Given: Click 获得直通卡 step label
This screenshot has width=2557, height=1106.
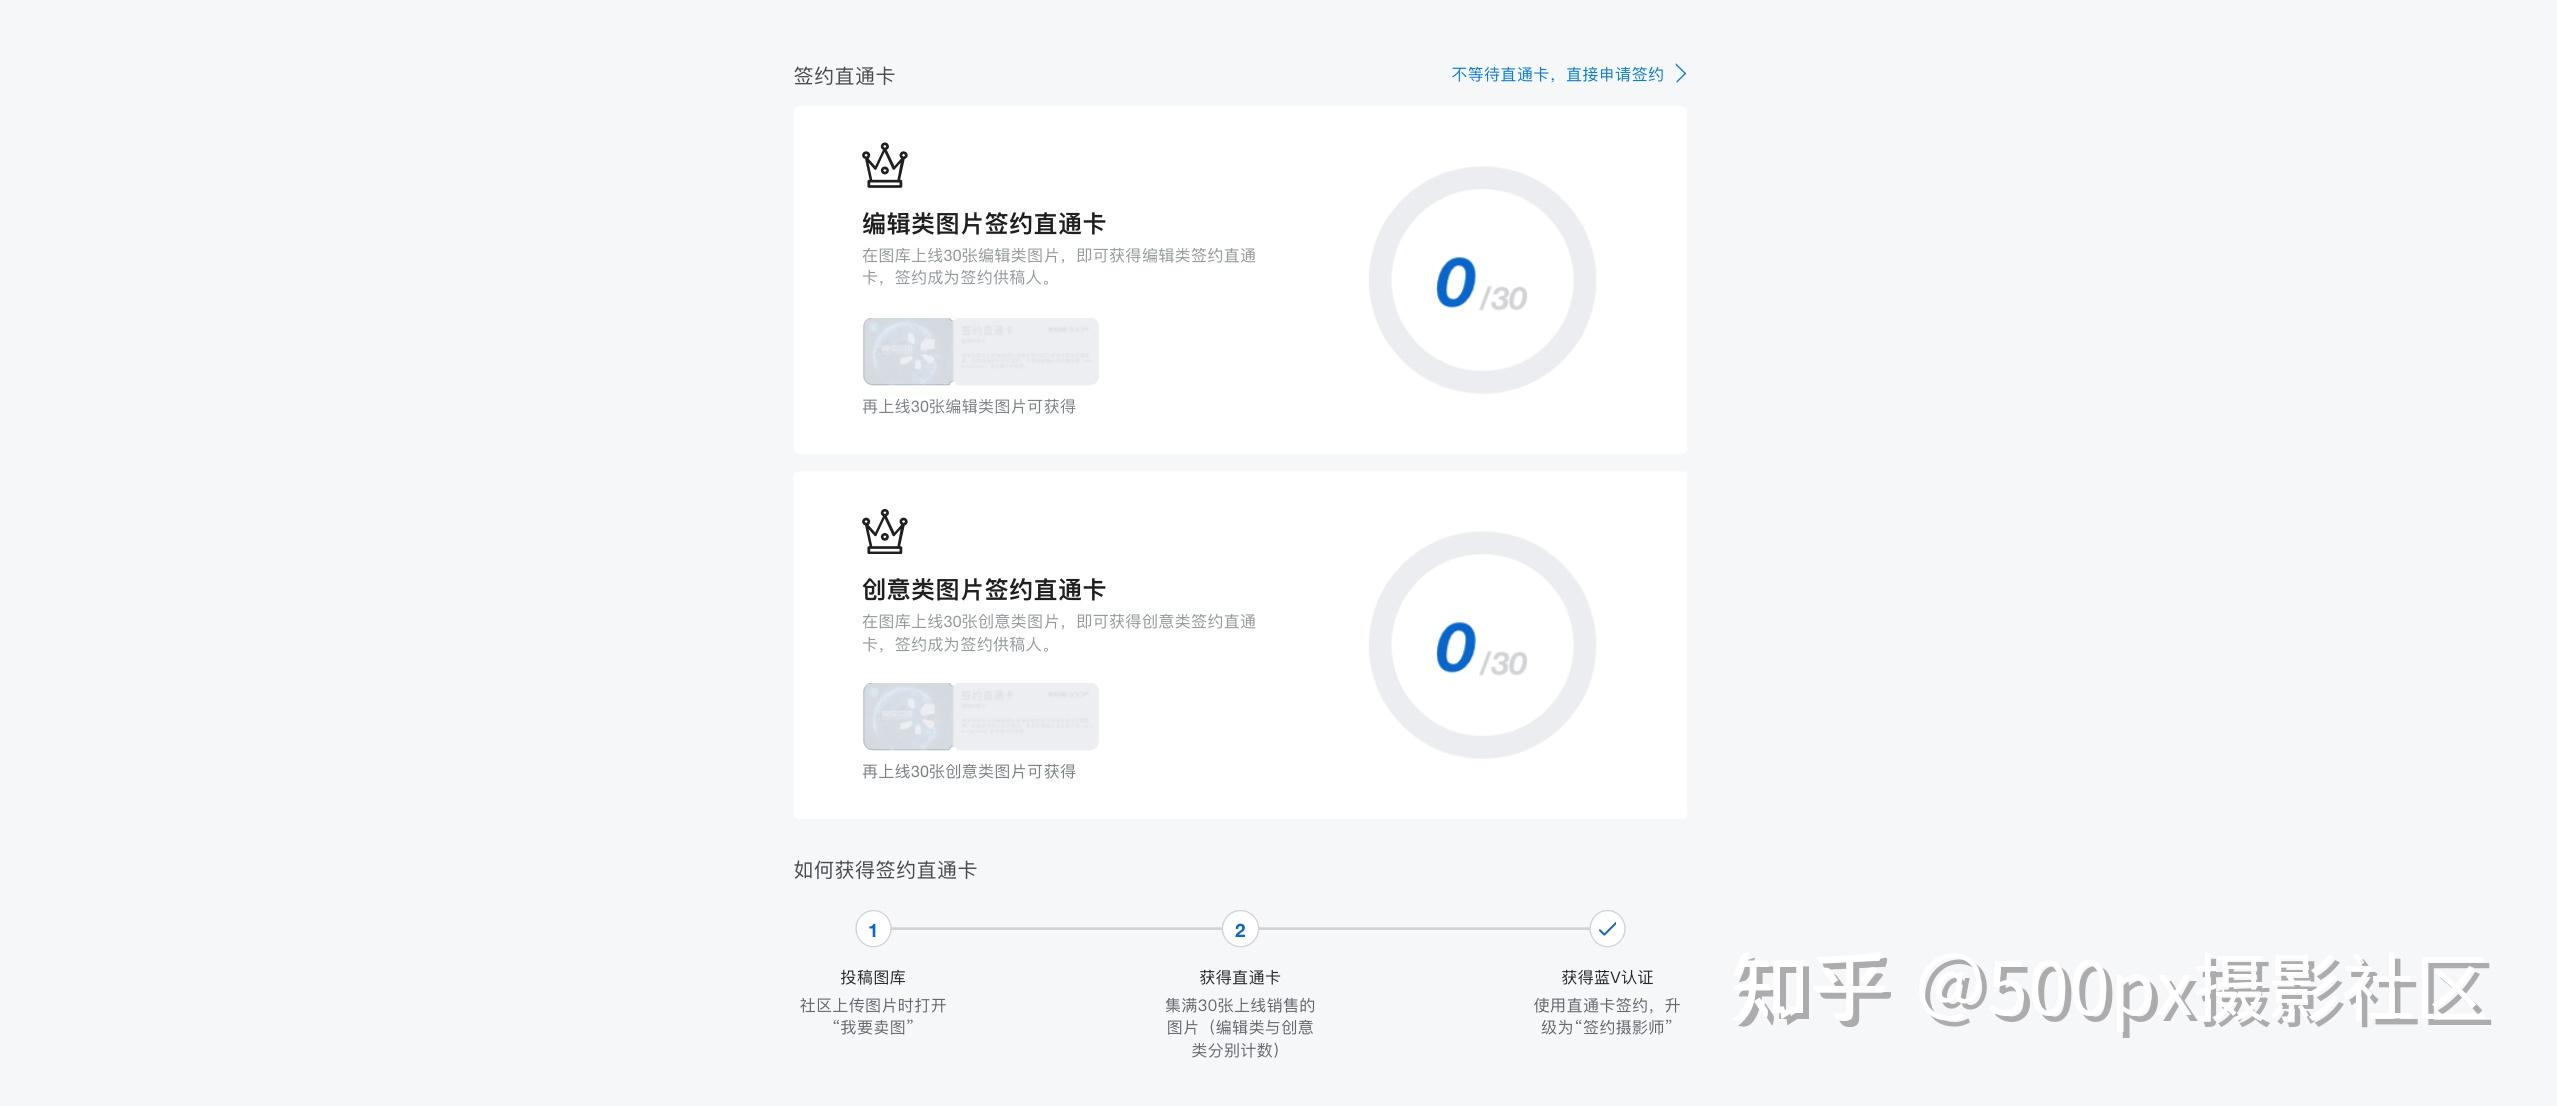Looking at the screenshot, I should tap(1240, 977).
